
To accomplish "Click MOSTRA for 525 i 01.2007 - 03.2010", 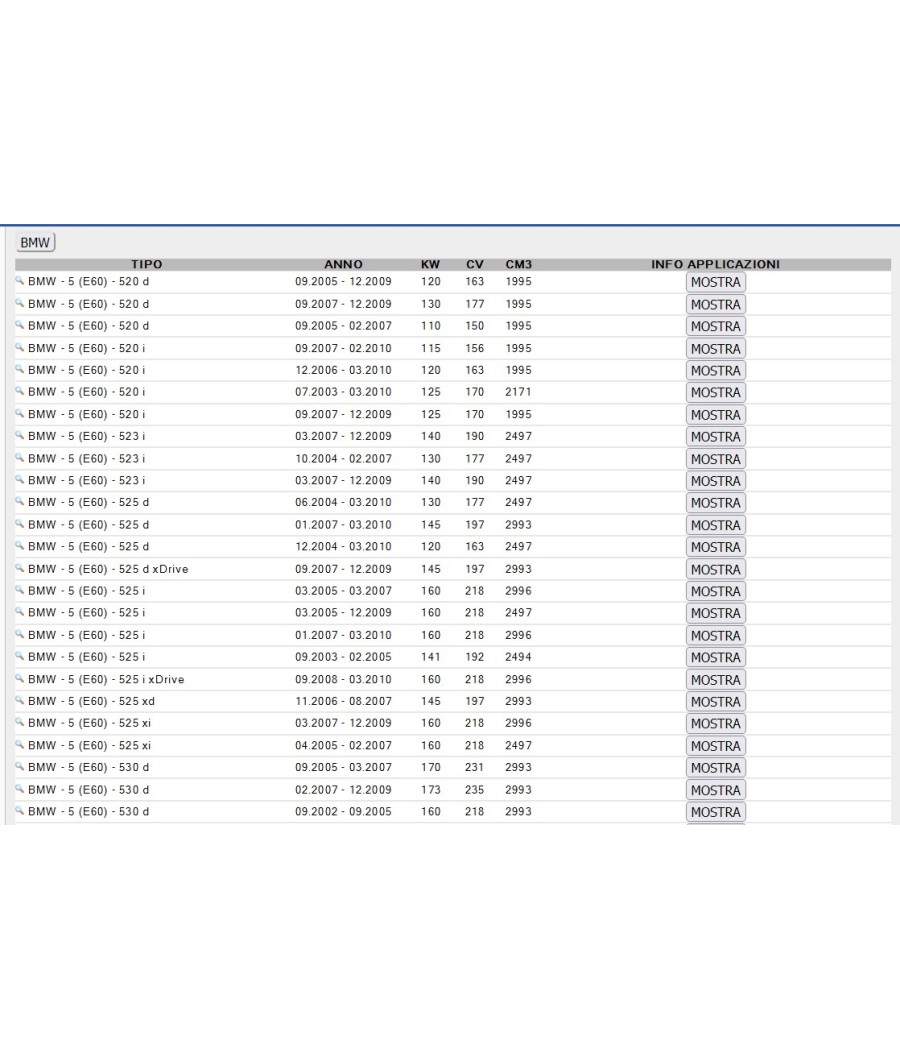I will point(715,635).
